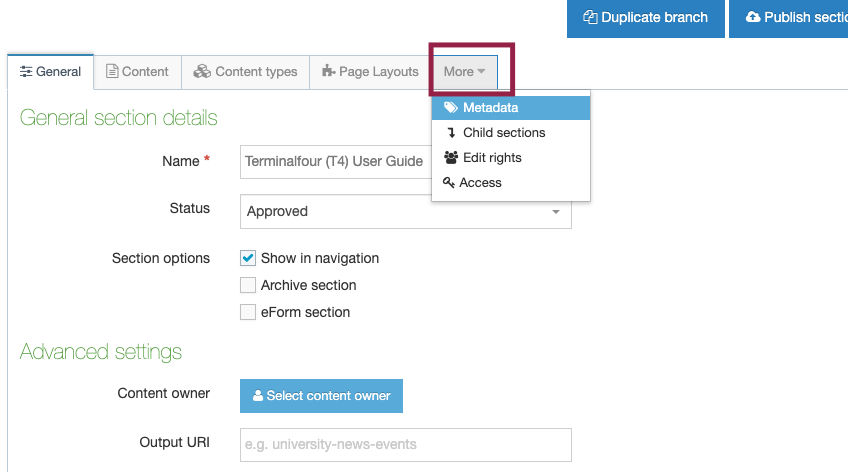Click the sliders icon on General tab
Viewport: 848px width, 472px height.
point(25,71)
